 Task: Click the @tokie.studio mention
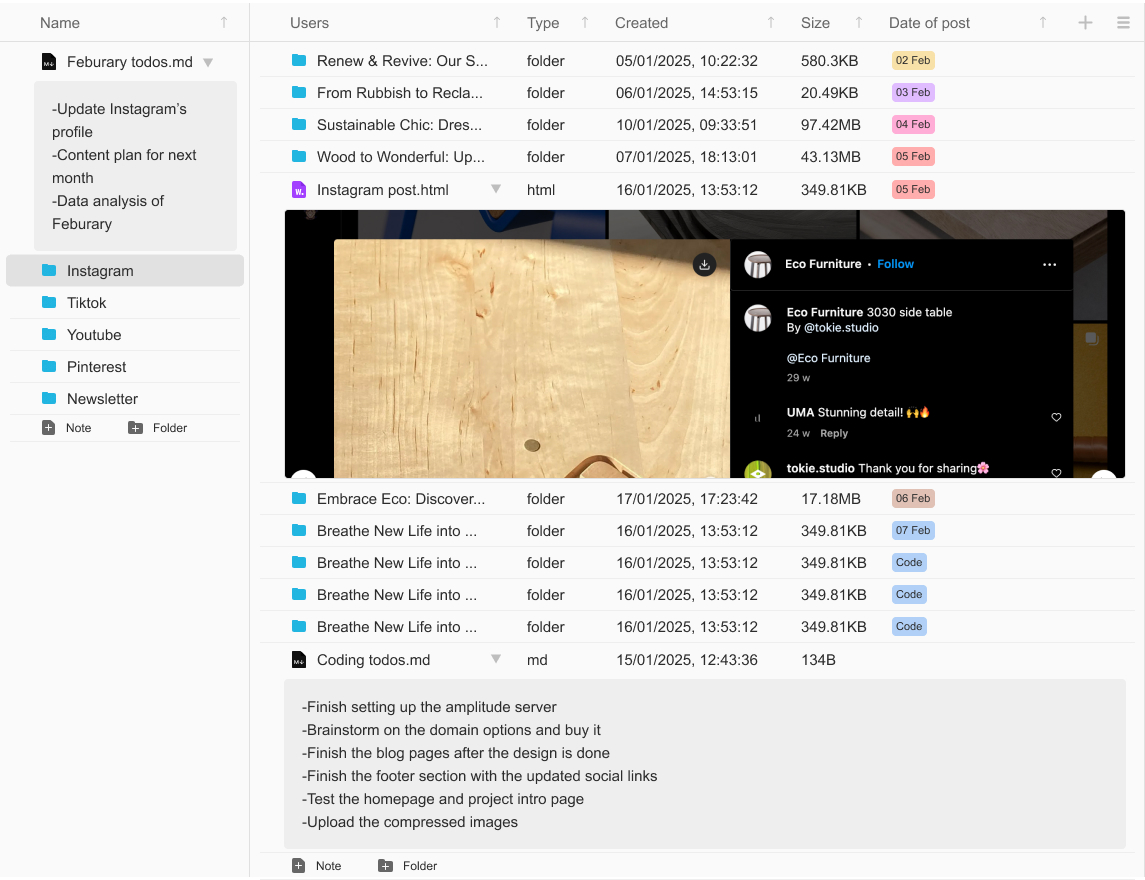841,328
